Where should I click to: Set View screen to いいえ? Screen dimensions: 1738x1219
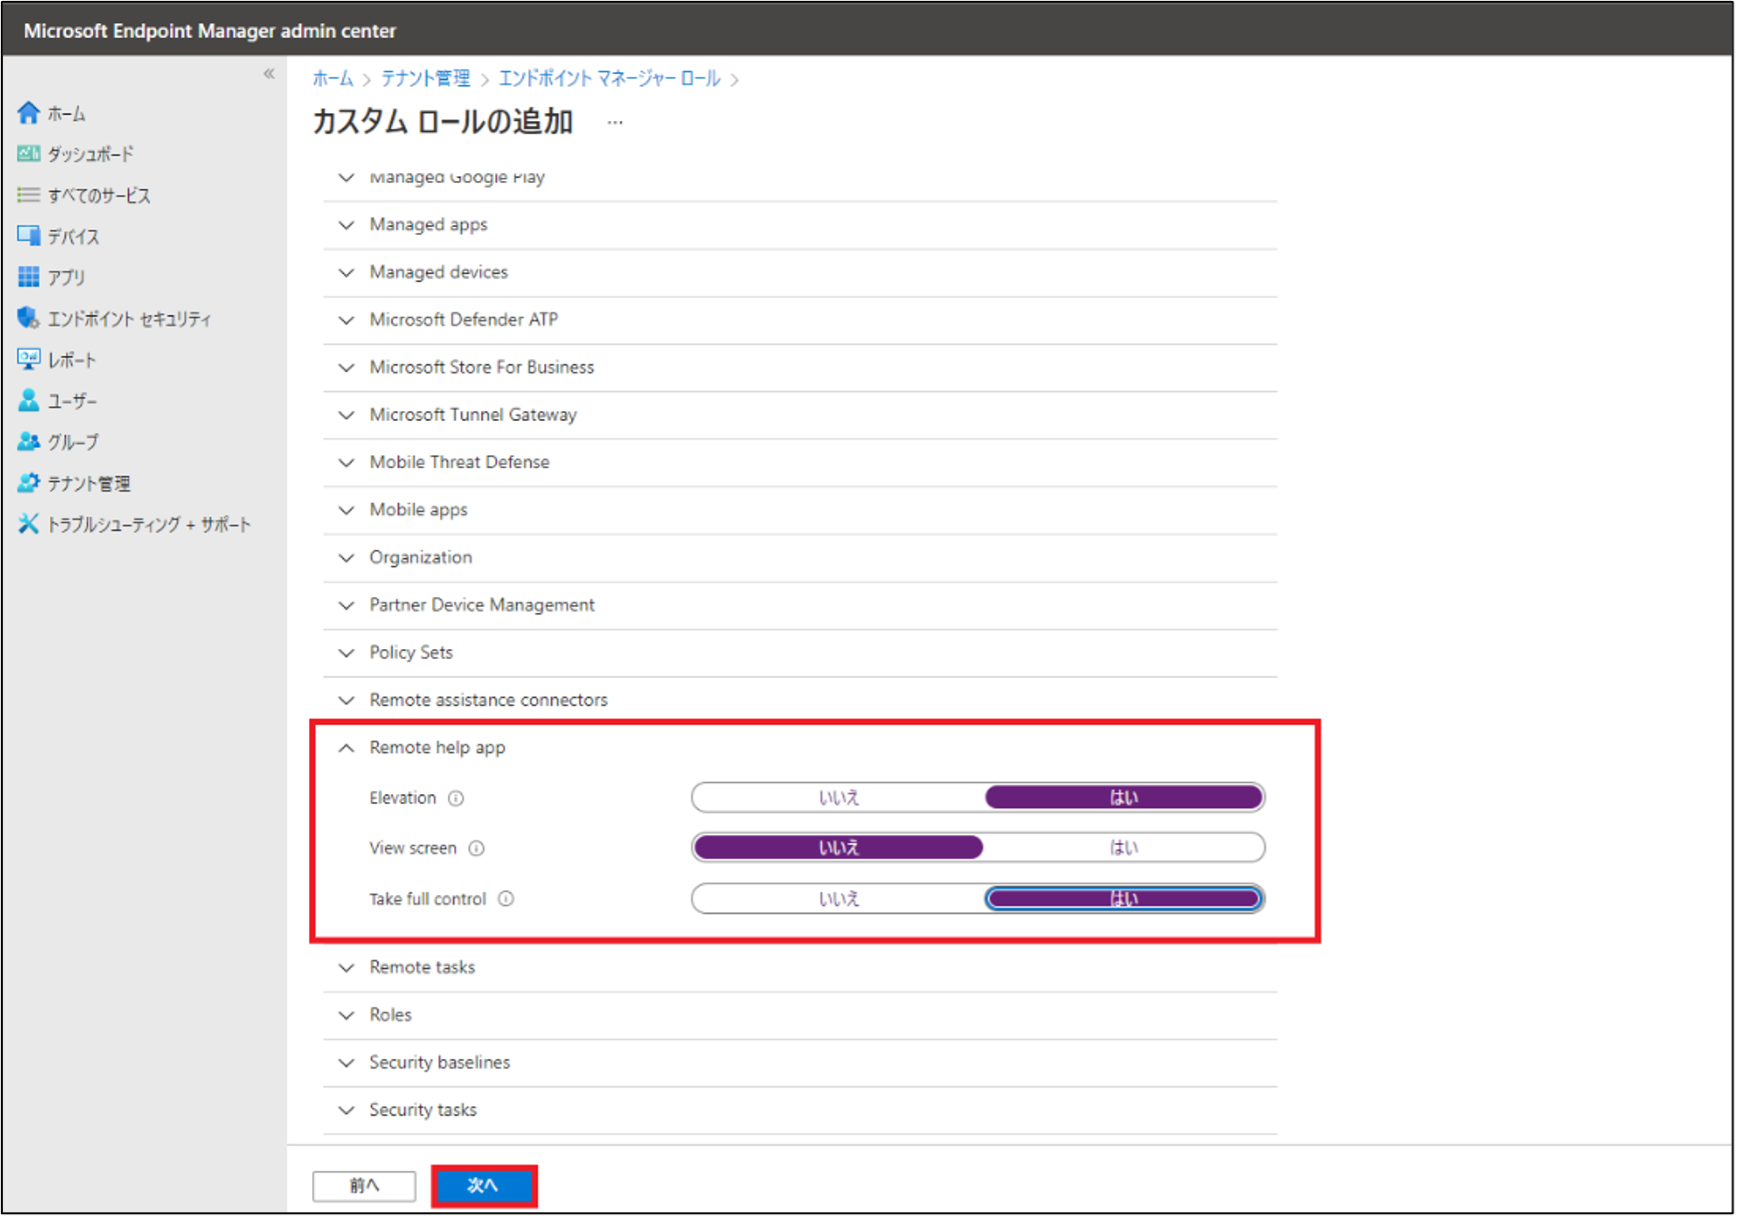pyautogui.click(x=838, y=848)
